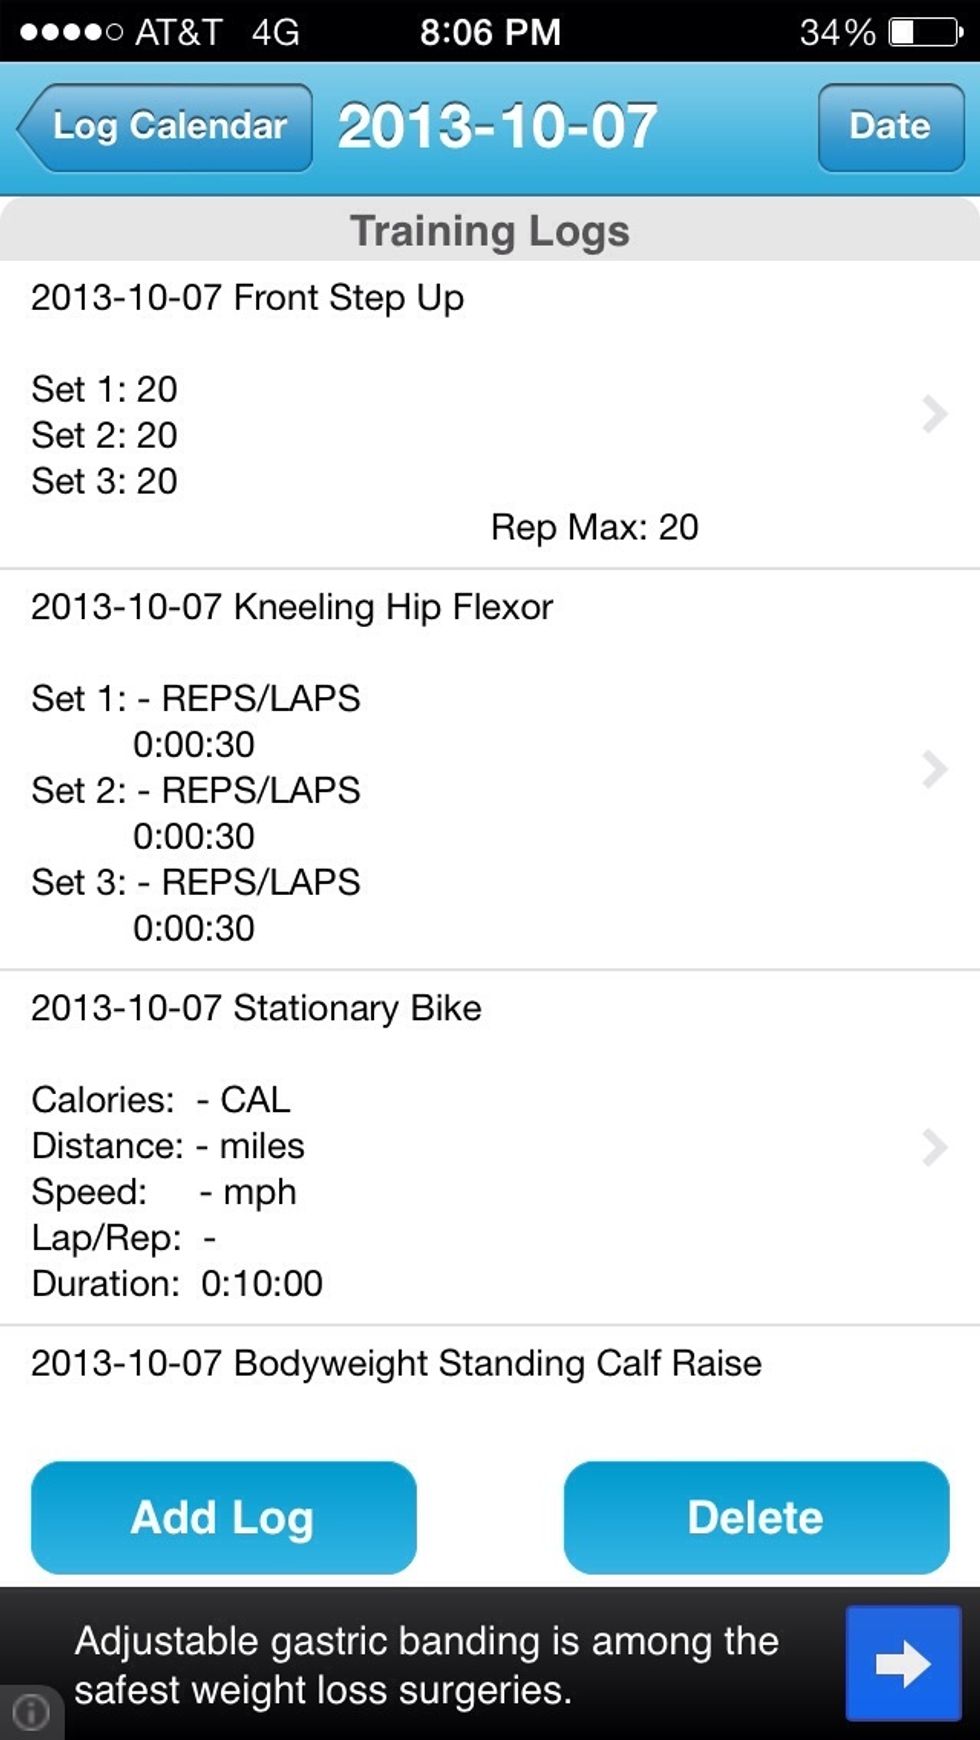980x1740 pixels.
Task: Tap the Add Log button
Action: pyautogui.click(x=223, y=1517)
